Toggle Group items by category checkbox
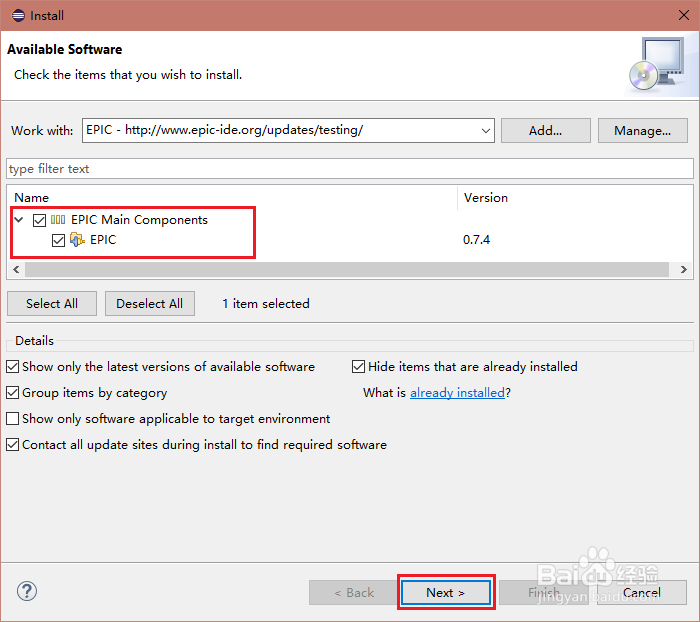The image size is (700, 622). point(12,392)
